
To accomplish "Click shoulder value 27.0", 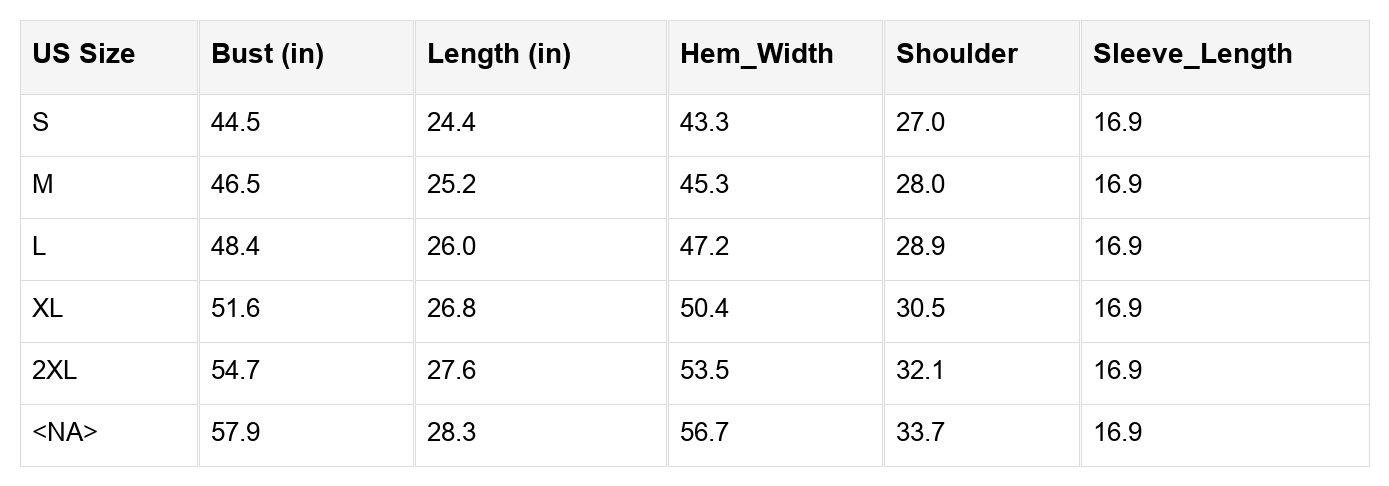I will pos(920,123).
